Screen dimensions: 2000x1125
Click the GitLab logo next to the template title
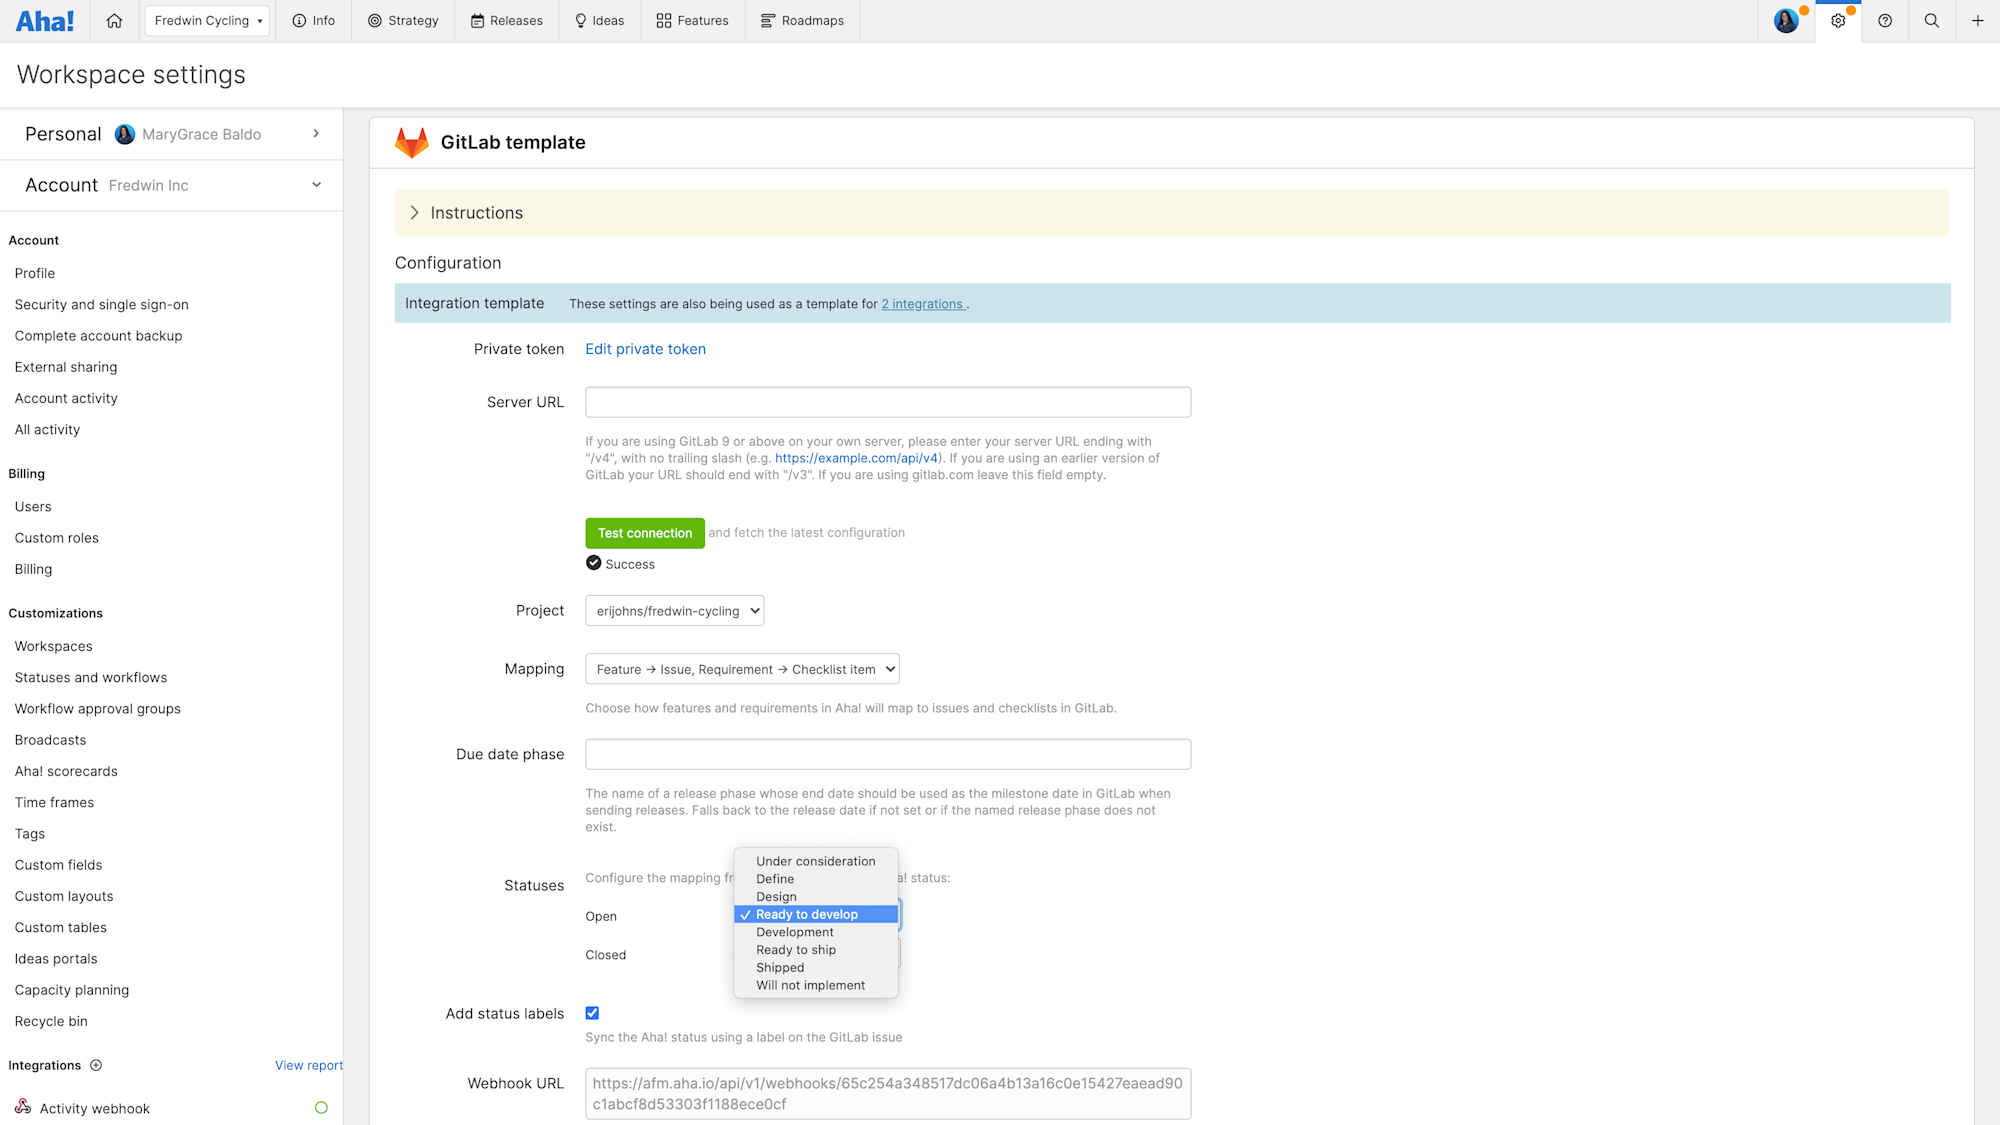(411, 141)
